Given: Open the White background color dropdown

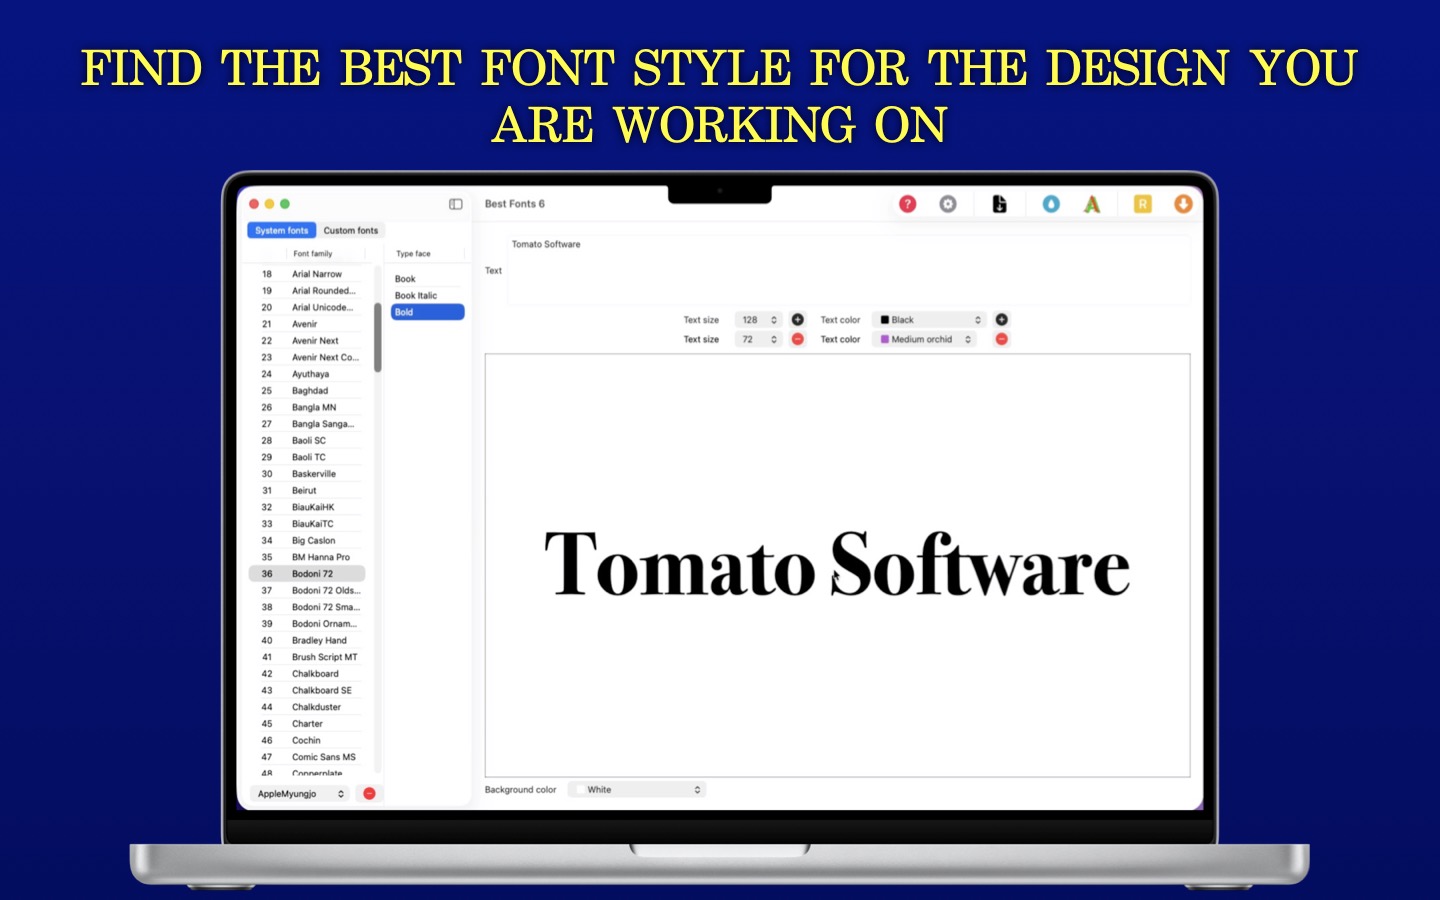Looking at the screenshot, I should (637, 790).
